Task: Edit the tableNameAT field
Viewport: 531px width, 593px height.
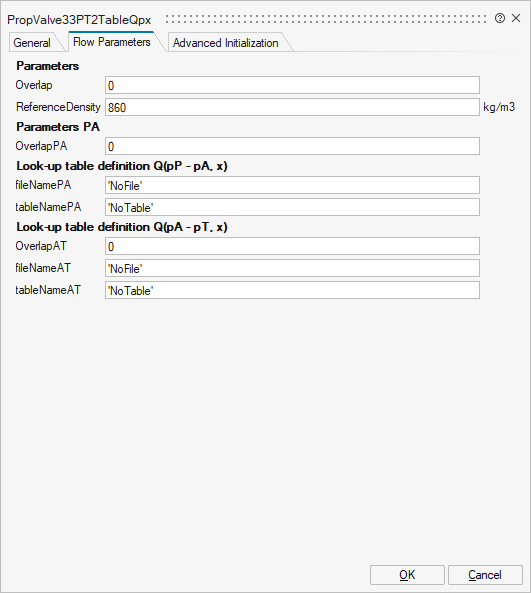Action: click(x=292, y=290)
